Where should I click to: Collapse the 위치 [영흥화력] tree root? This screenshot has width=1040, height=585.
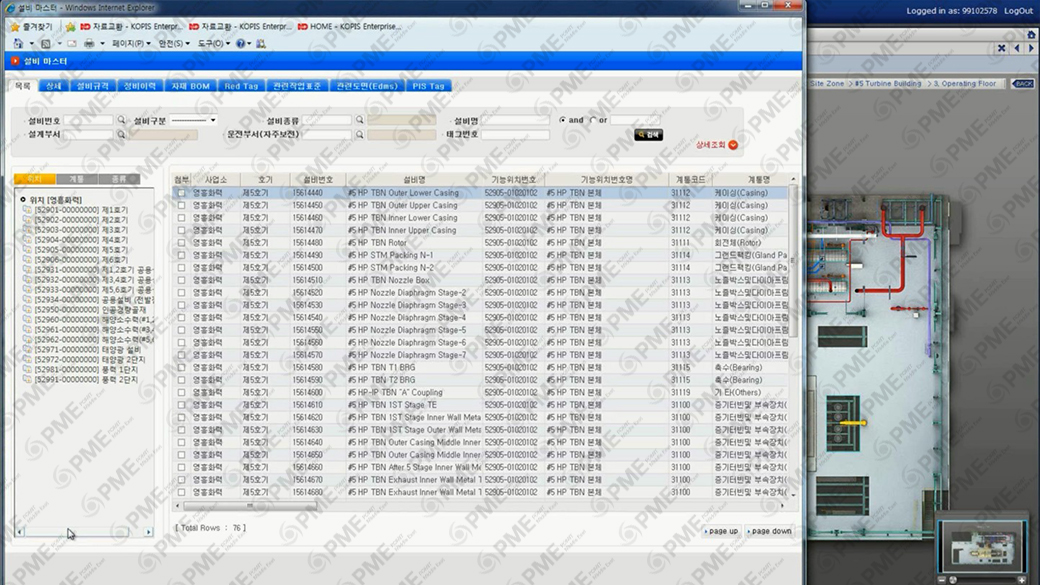coord(23,200)
